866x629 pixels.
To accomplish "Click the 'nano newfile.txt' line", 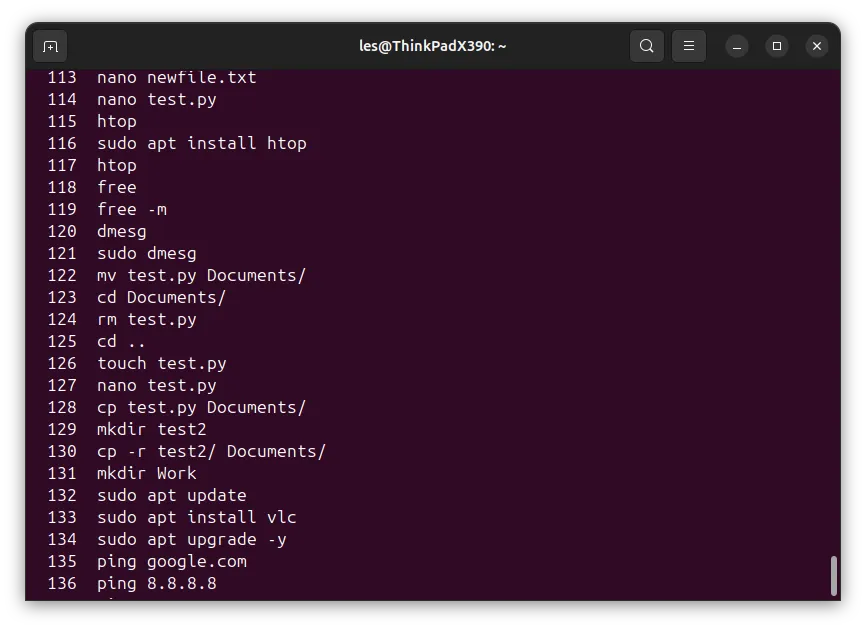I will 152,77.
